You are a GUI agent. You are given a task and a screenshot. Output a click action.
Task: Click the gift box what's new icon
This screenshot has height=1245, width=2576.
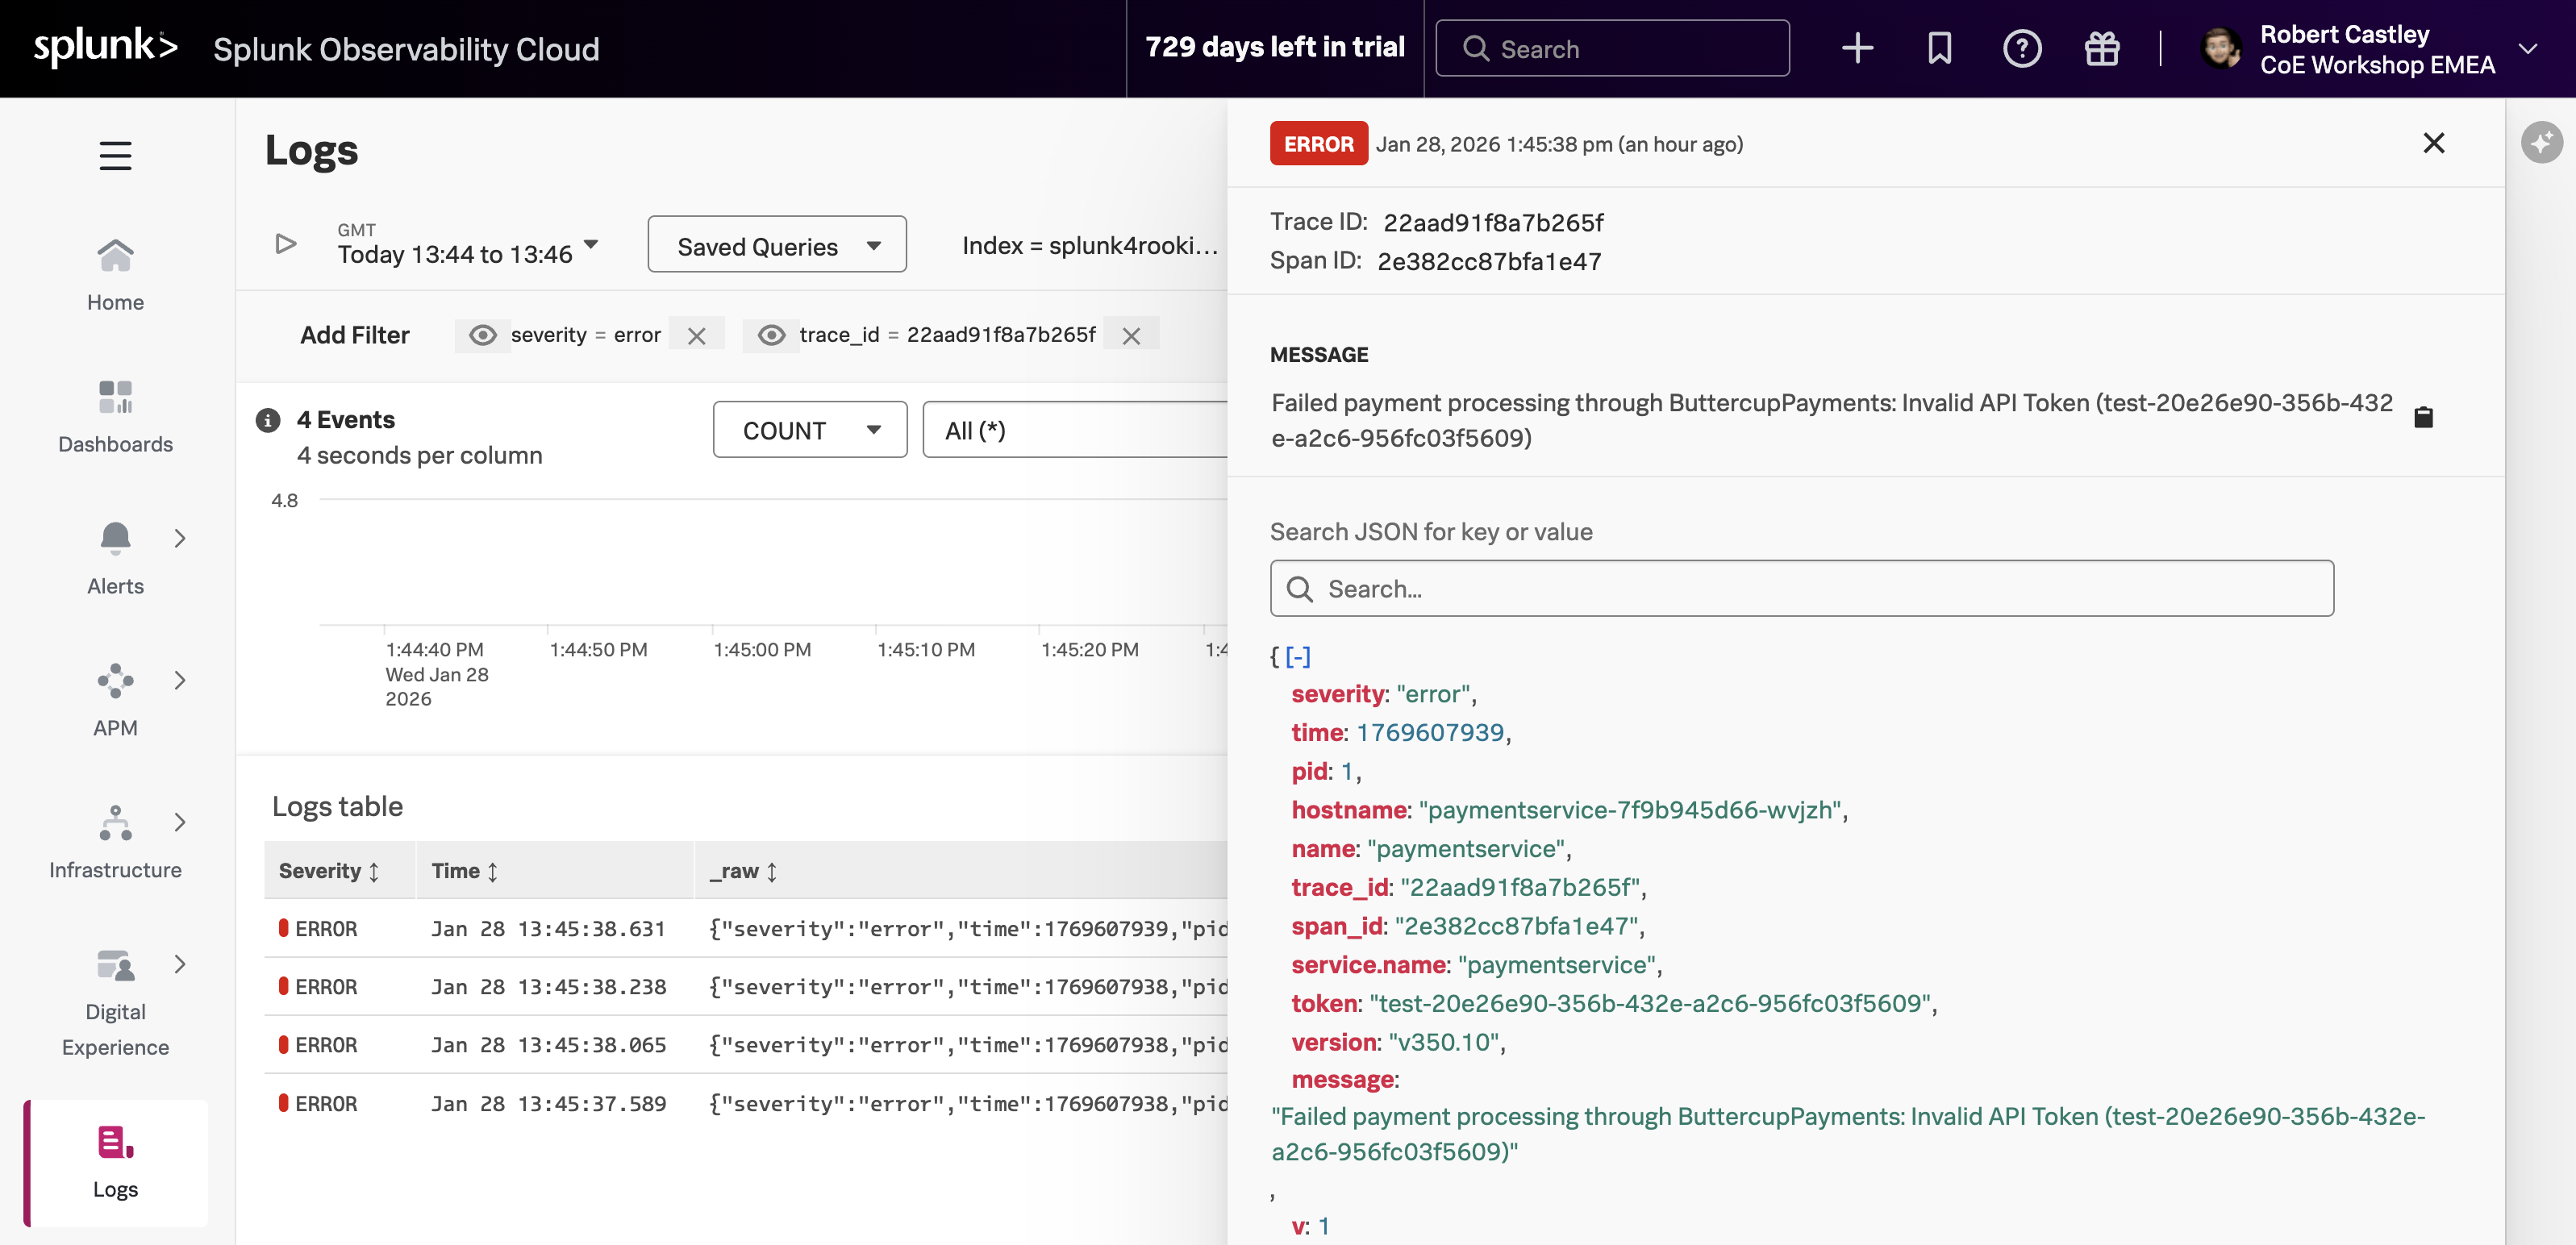tap(2101, 48)
